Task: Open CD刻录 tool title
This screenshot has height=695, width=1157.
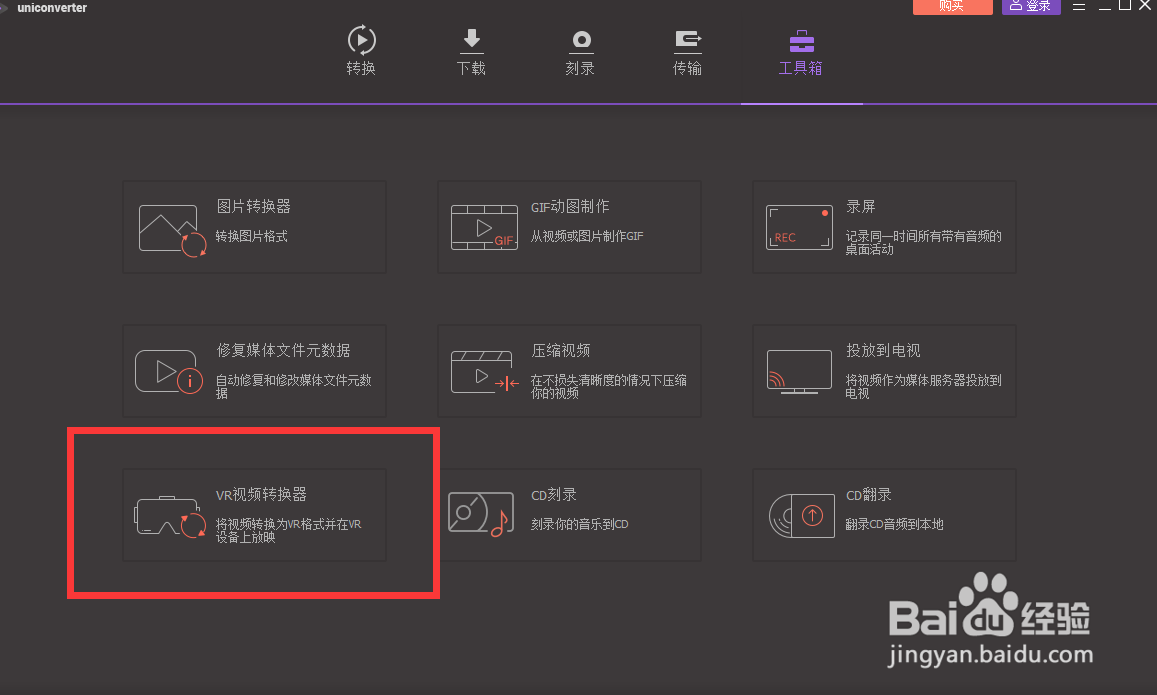Action: click(554, 494)
